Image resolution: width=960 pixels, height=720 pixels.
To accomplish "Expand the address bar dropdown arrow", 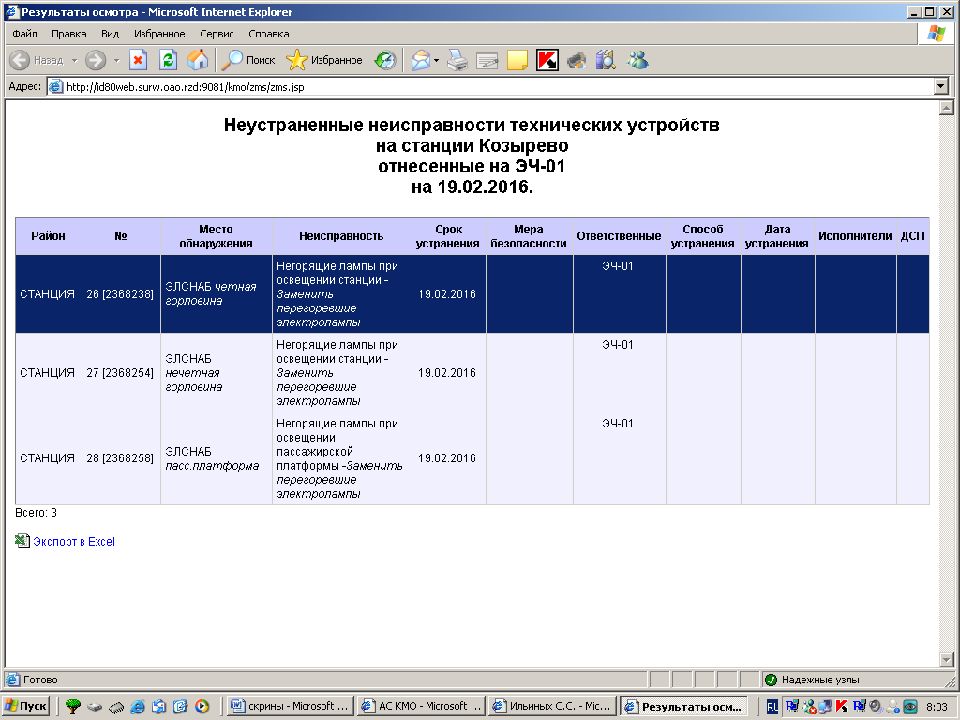I will [942, 87].
